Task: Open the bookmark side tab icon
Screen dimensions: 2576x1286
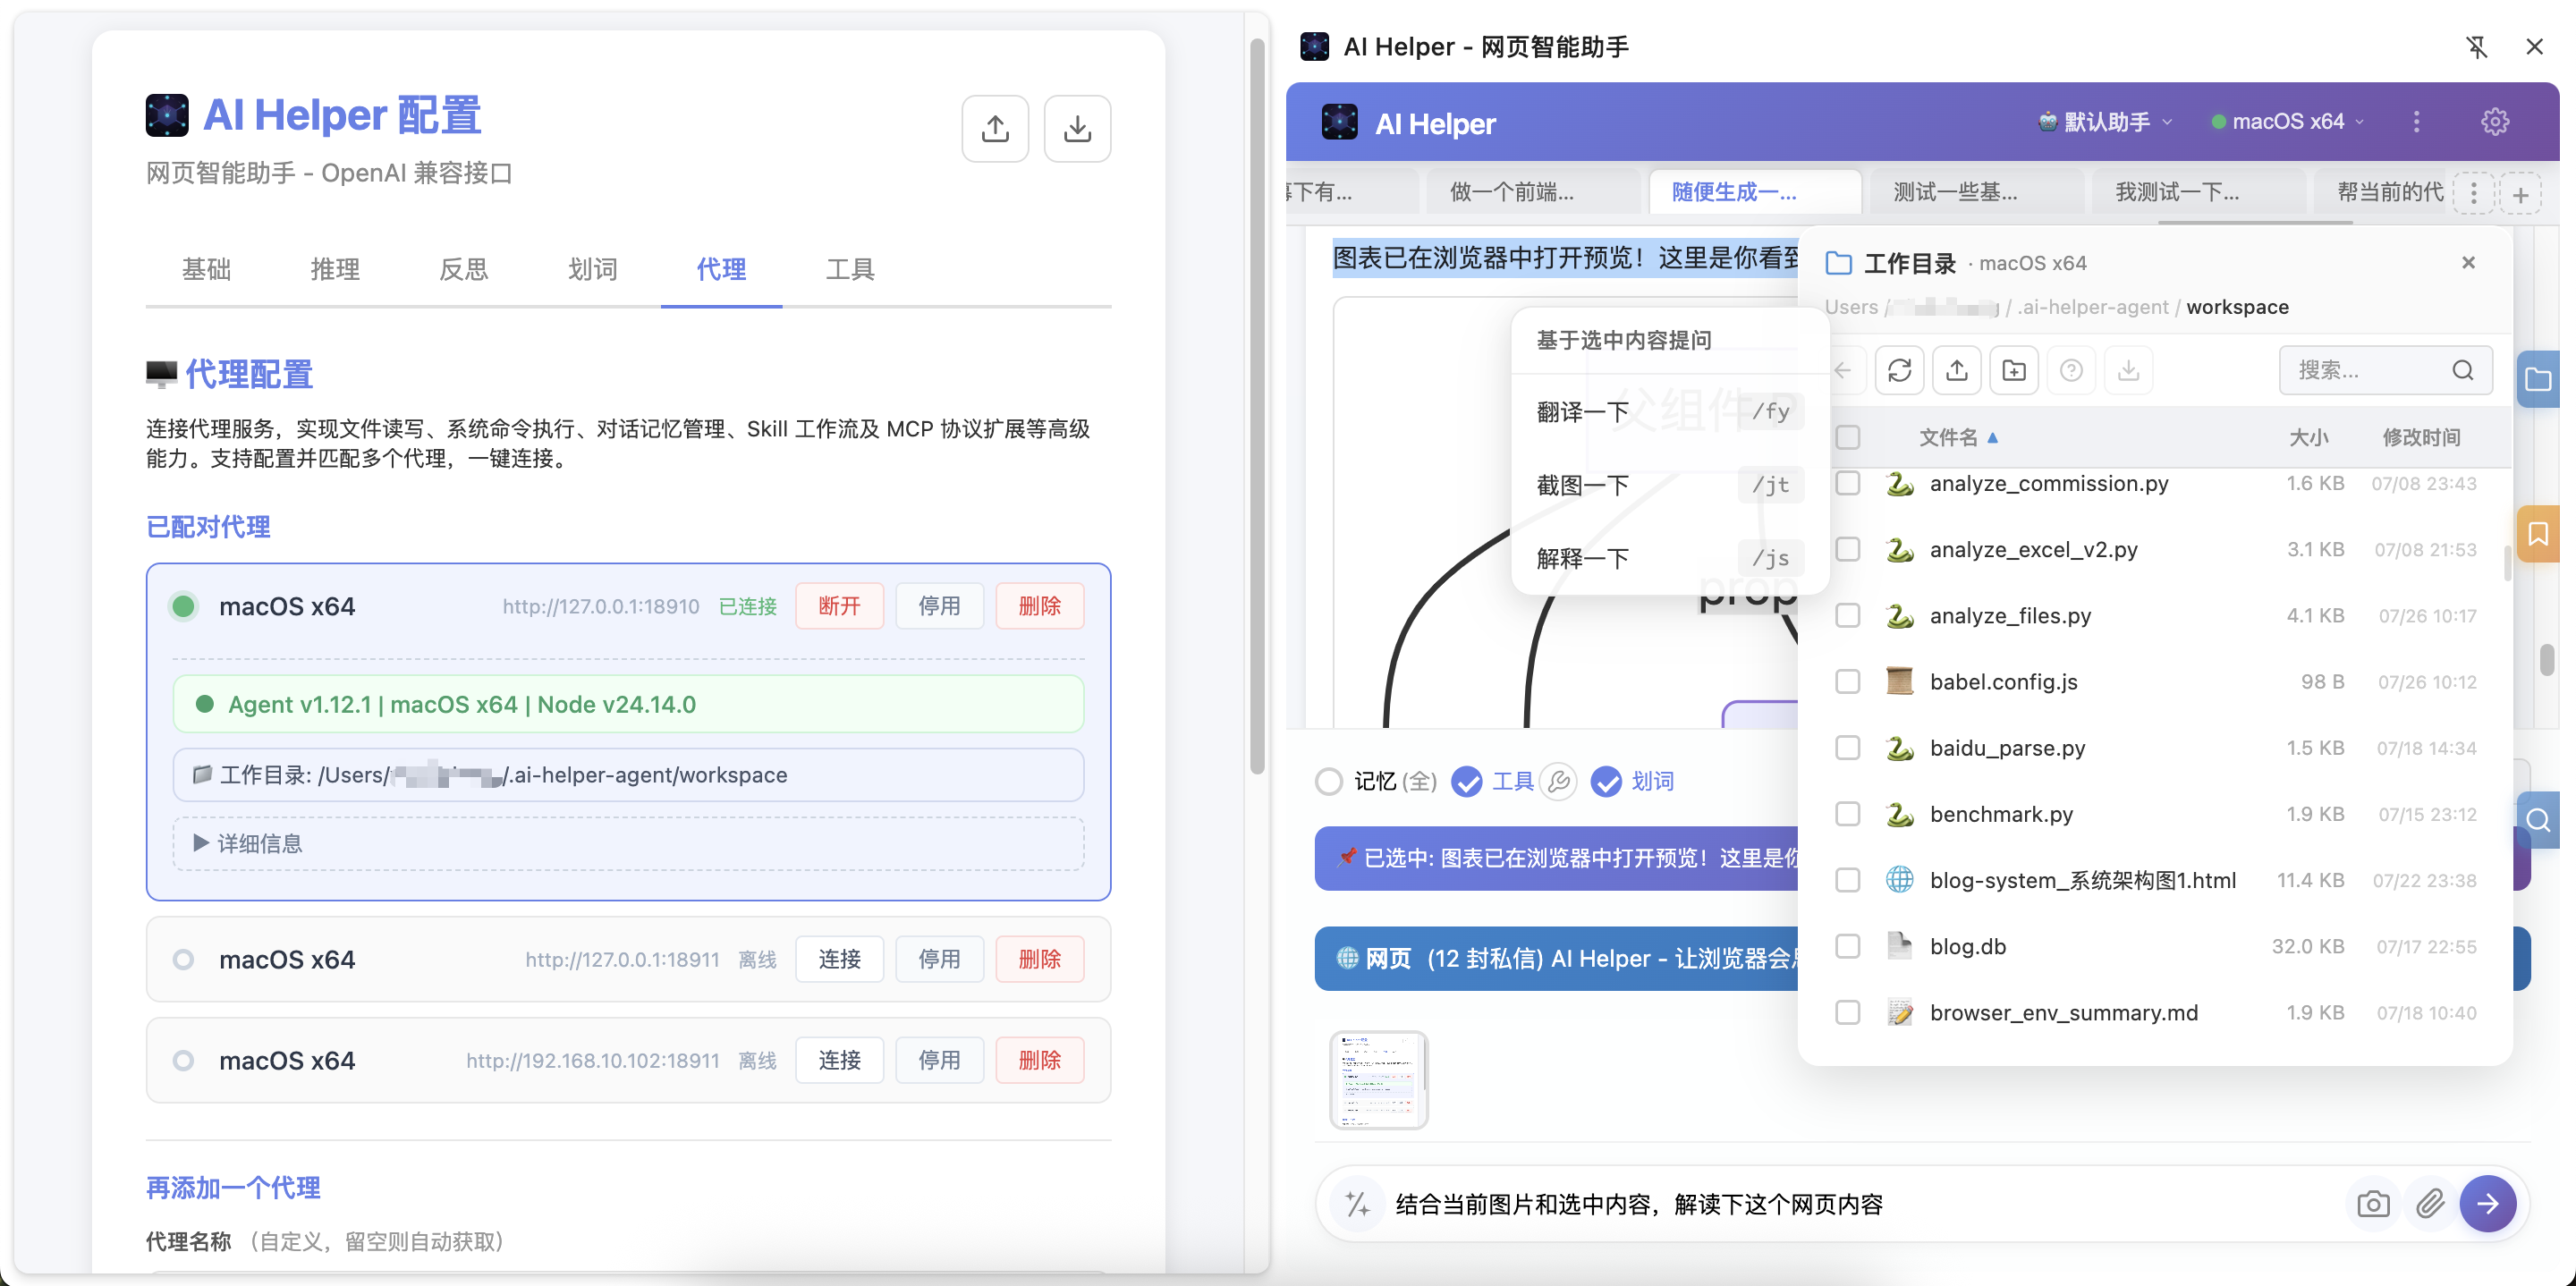Action: 2538,534
